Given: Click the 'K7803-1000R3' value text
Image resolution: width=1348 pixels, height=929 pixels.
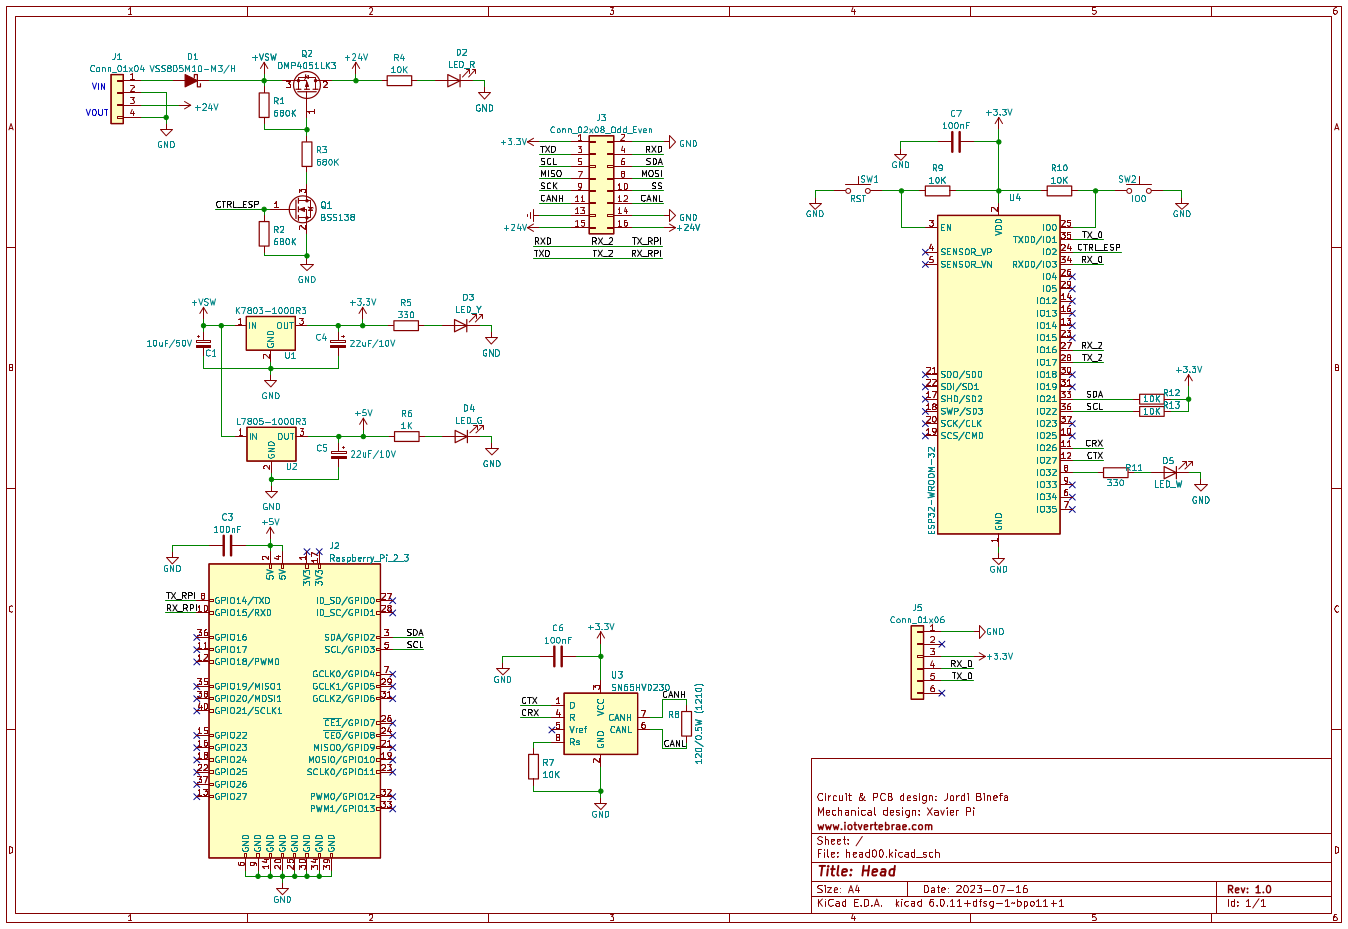Looking at the screenshot, I should coord(271,311).
